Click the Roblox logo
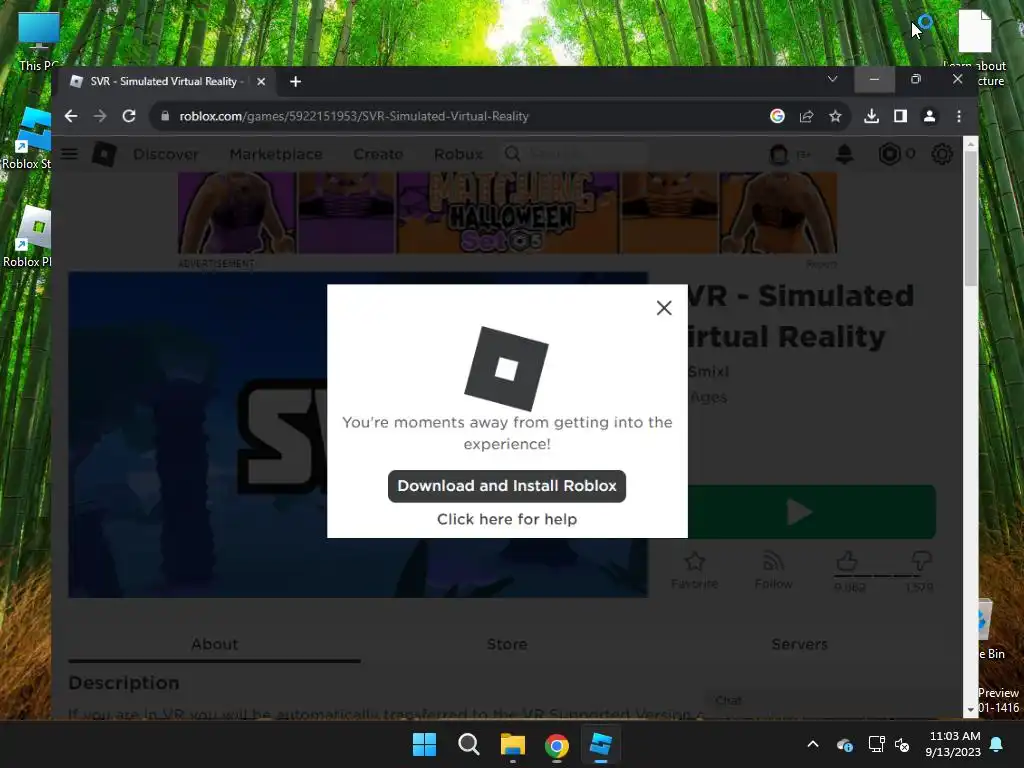The width and height of the screenshot is (1024, 768). (104, 154)
